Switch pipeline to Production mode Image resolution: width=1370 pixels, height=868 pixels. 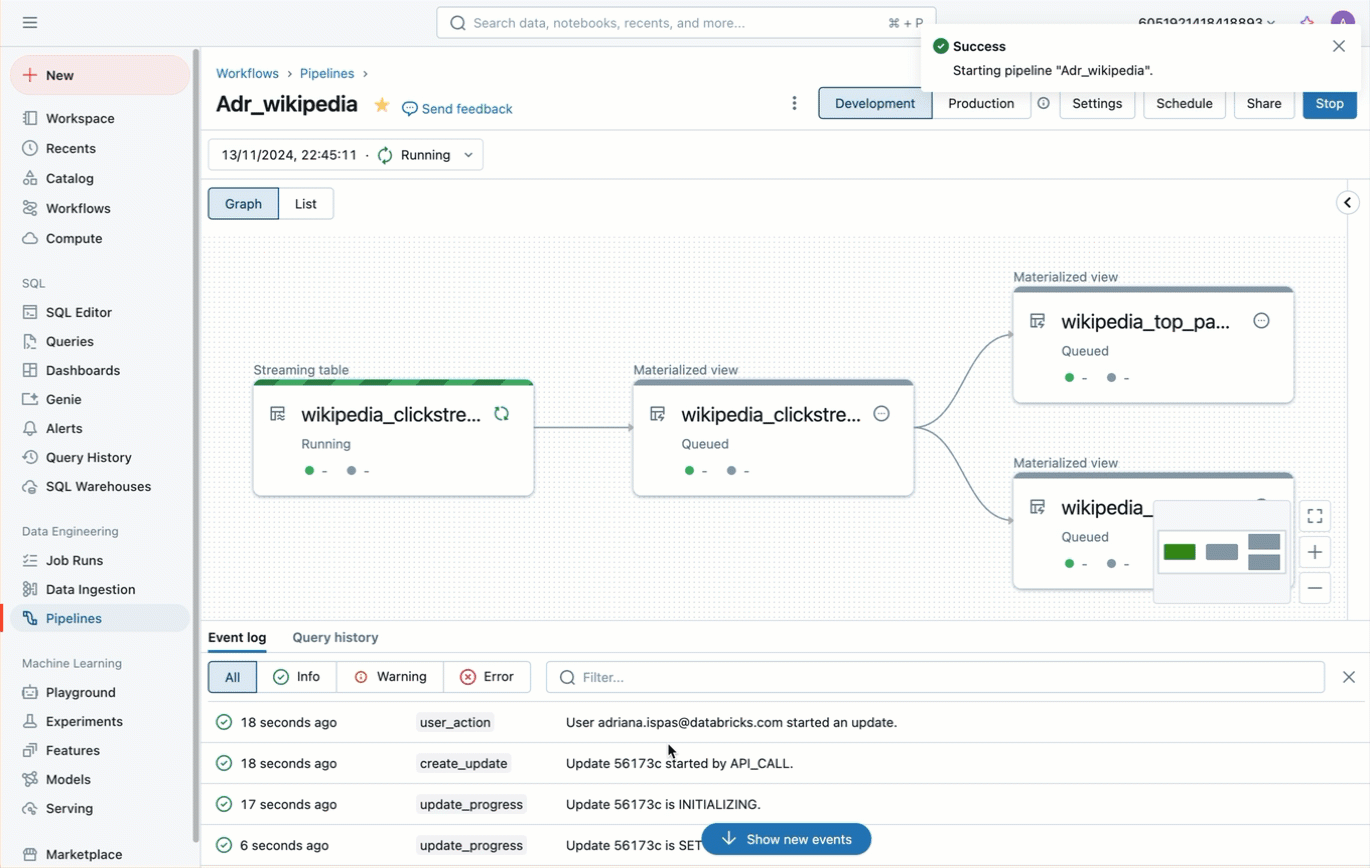[980, 104]
